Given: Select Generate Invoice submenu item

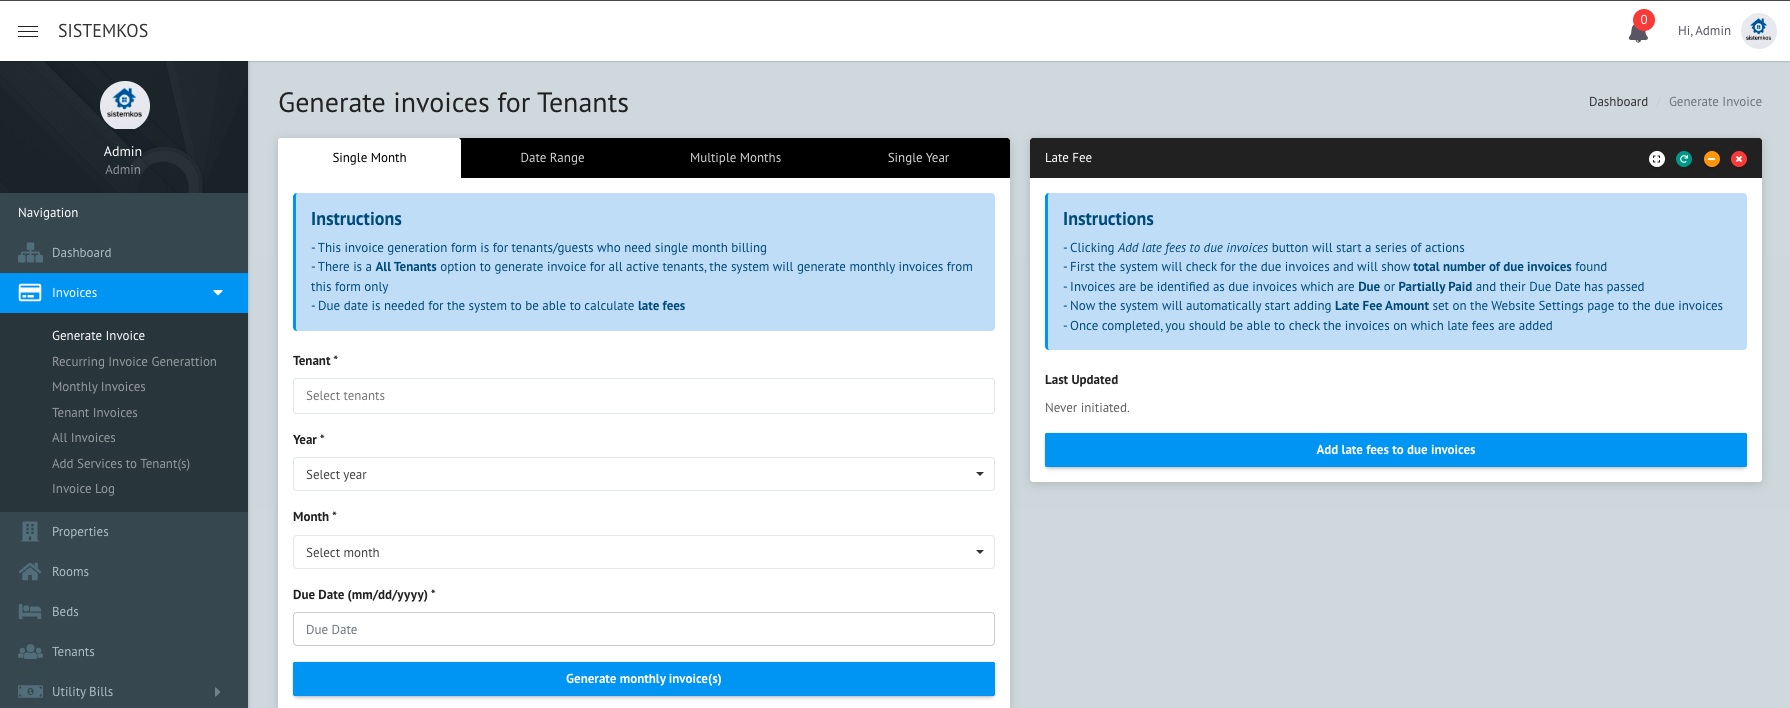Looking at the screenshot, I should pyautogui.click(x=98, y=336).
